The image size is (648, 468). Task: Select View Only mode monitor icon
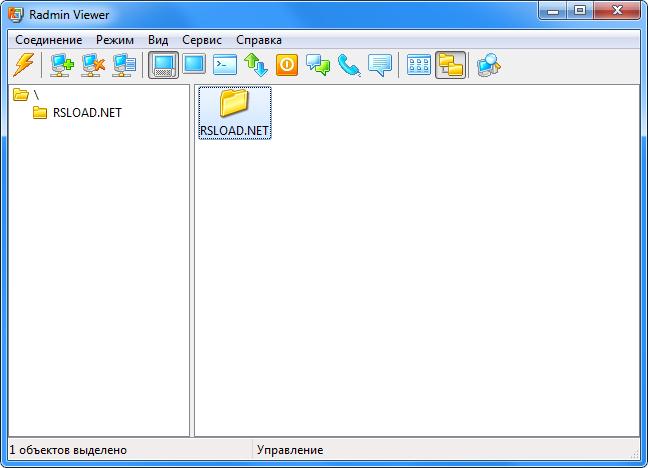point(194,64)
